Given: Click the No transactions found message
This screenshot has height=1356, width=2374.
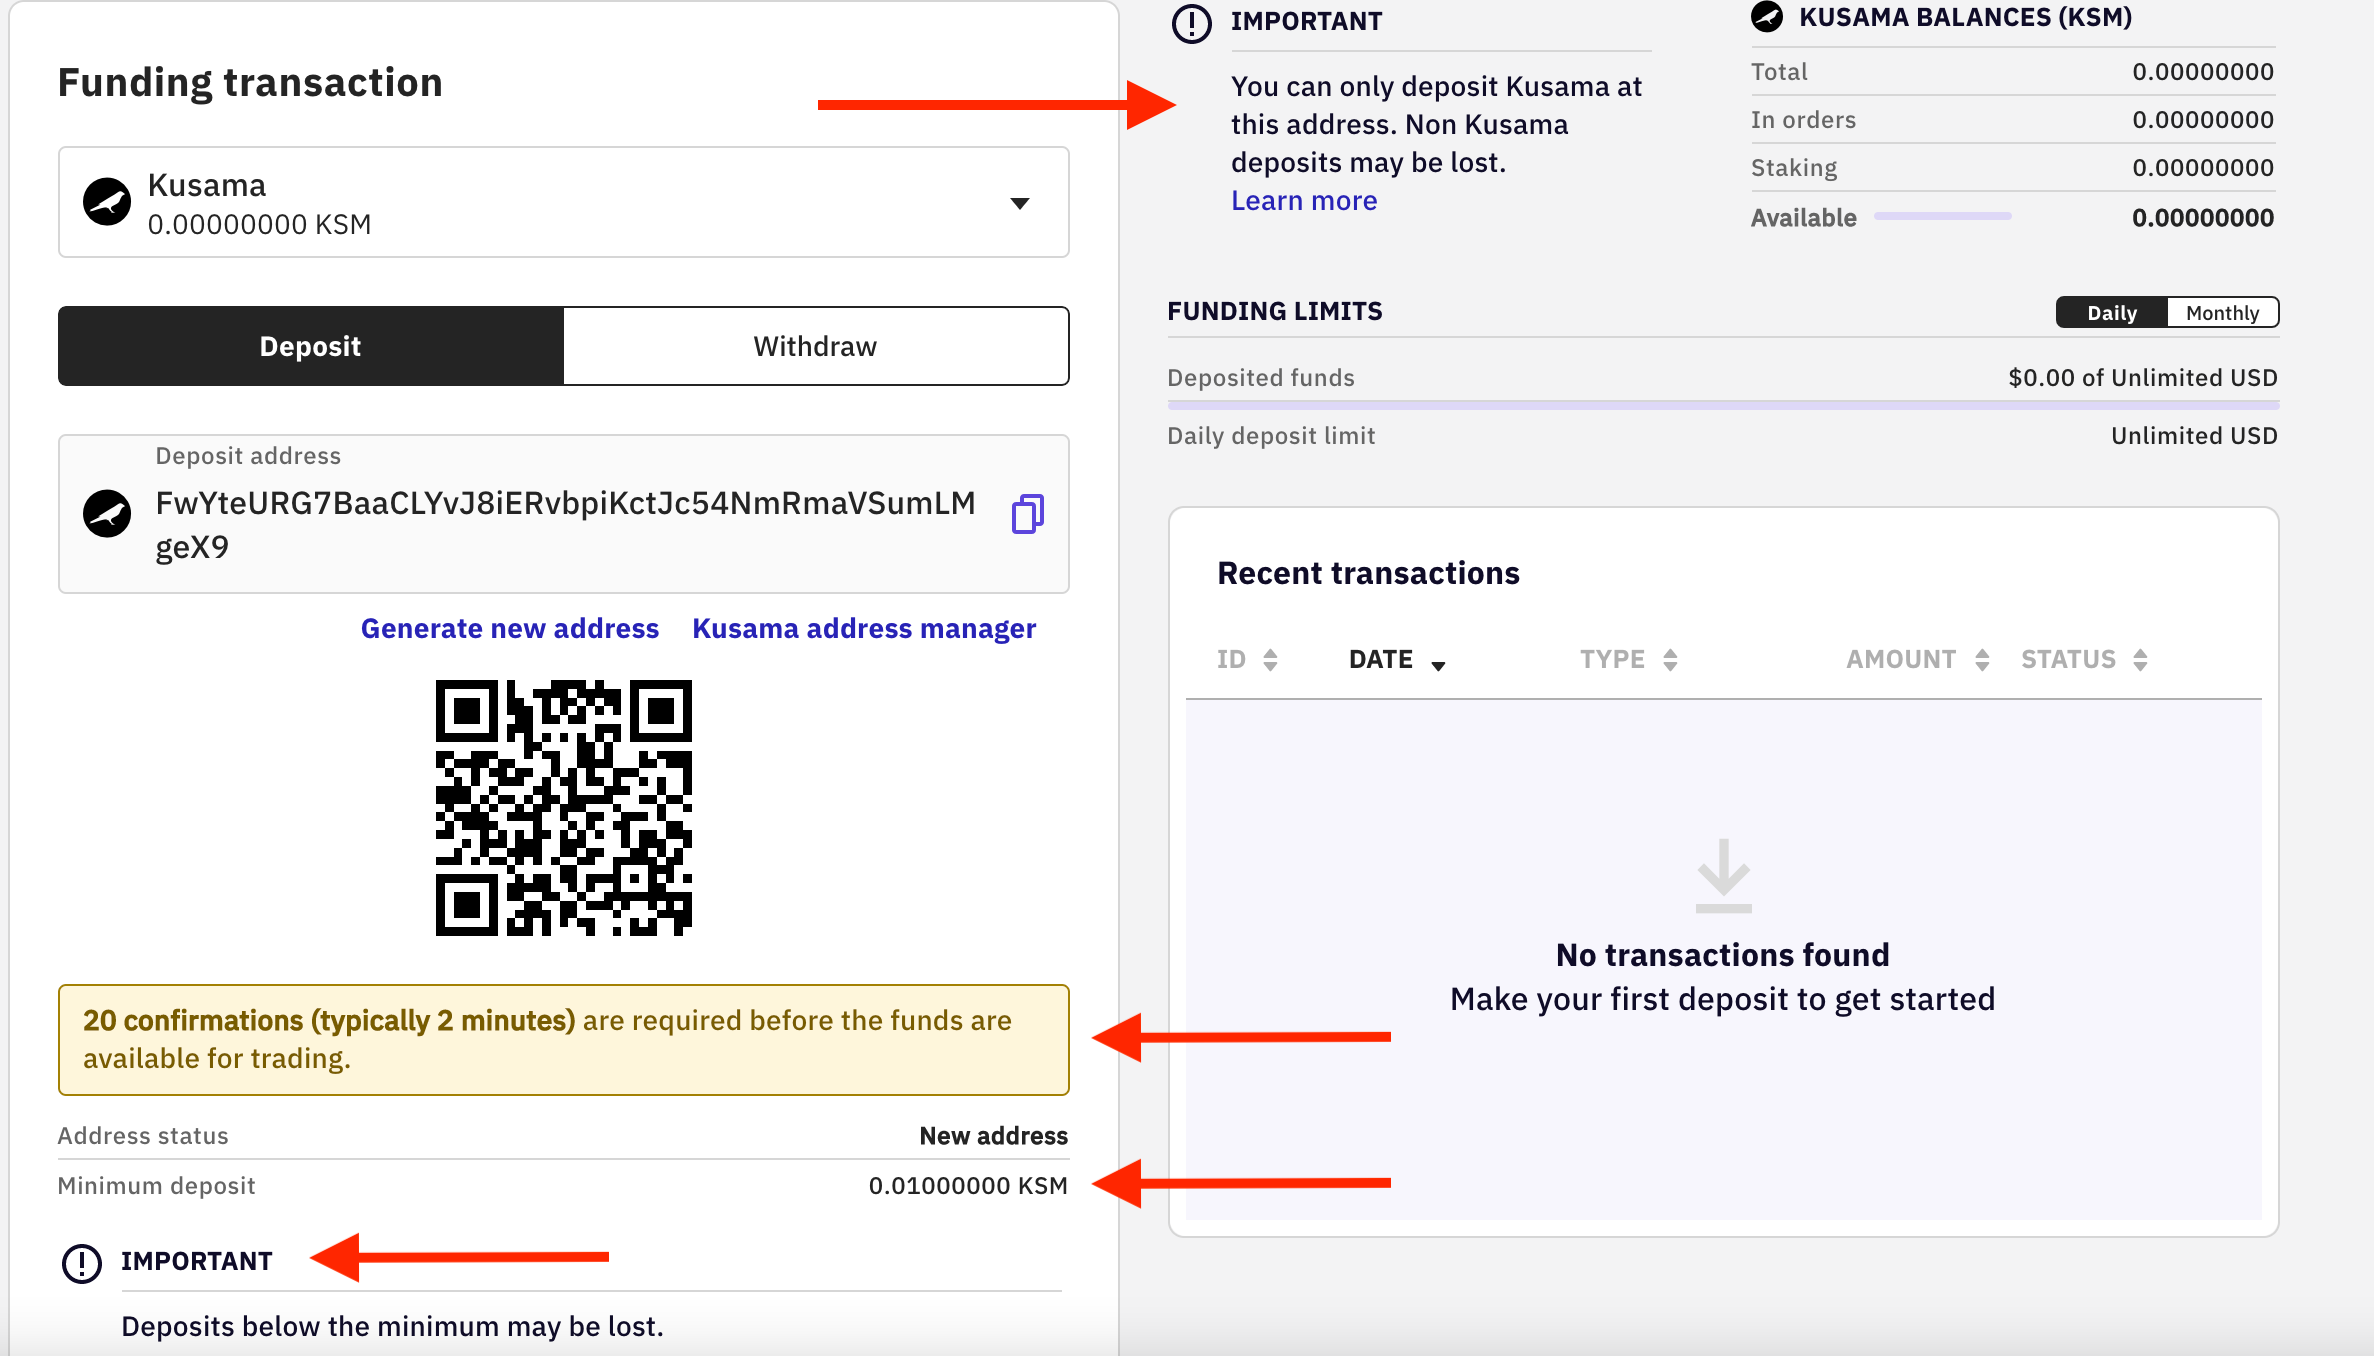Looking at the screenshot, I should coord(1723,955).
